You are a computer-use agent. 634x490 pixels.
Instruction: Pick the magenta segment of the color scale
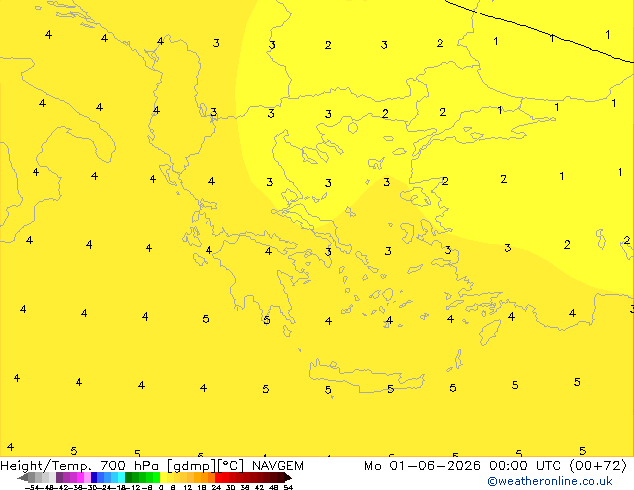[80, 477]
